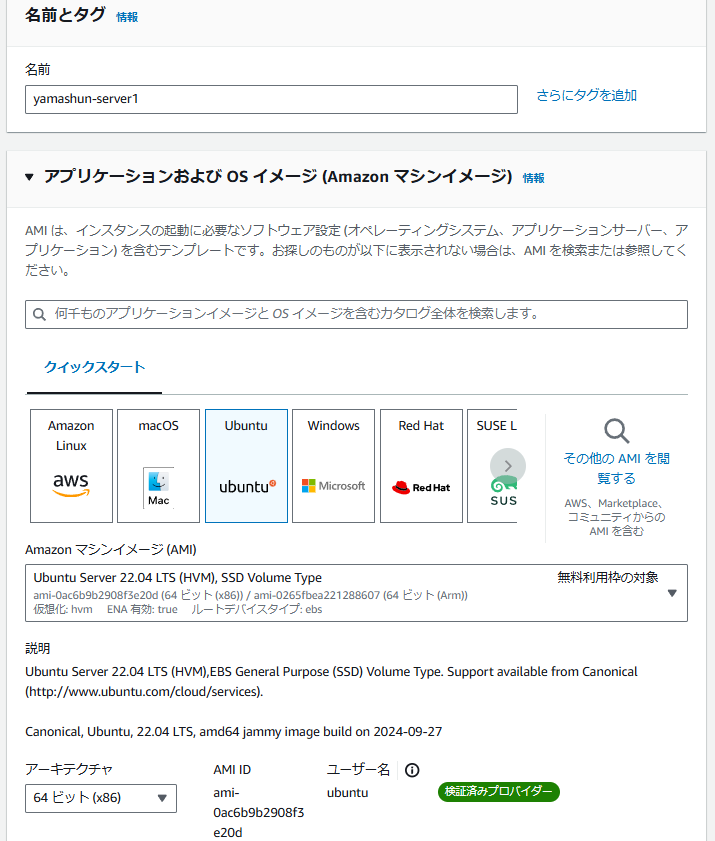
Task: Click the name field containing yamashun-server1
Action: [271, 99]
